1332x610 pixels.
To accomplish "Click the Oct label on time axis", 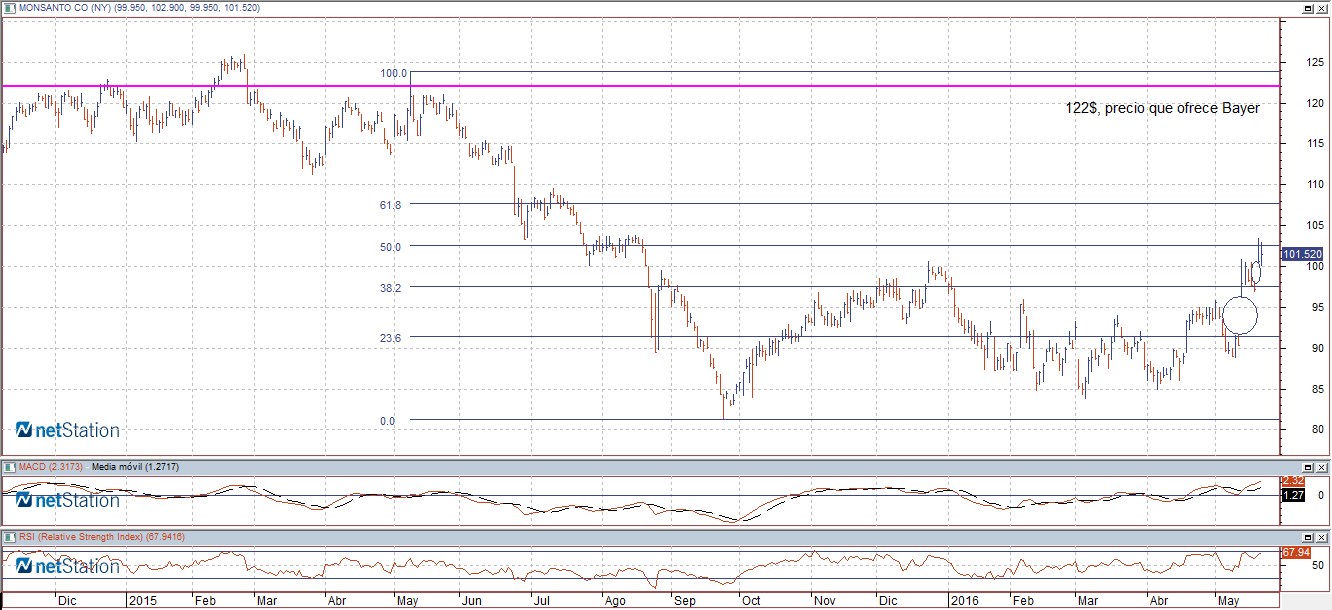I will [750, 601].
